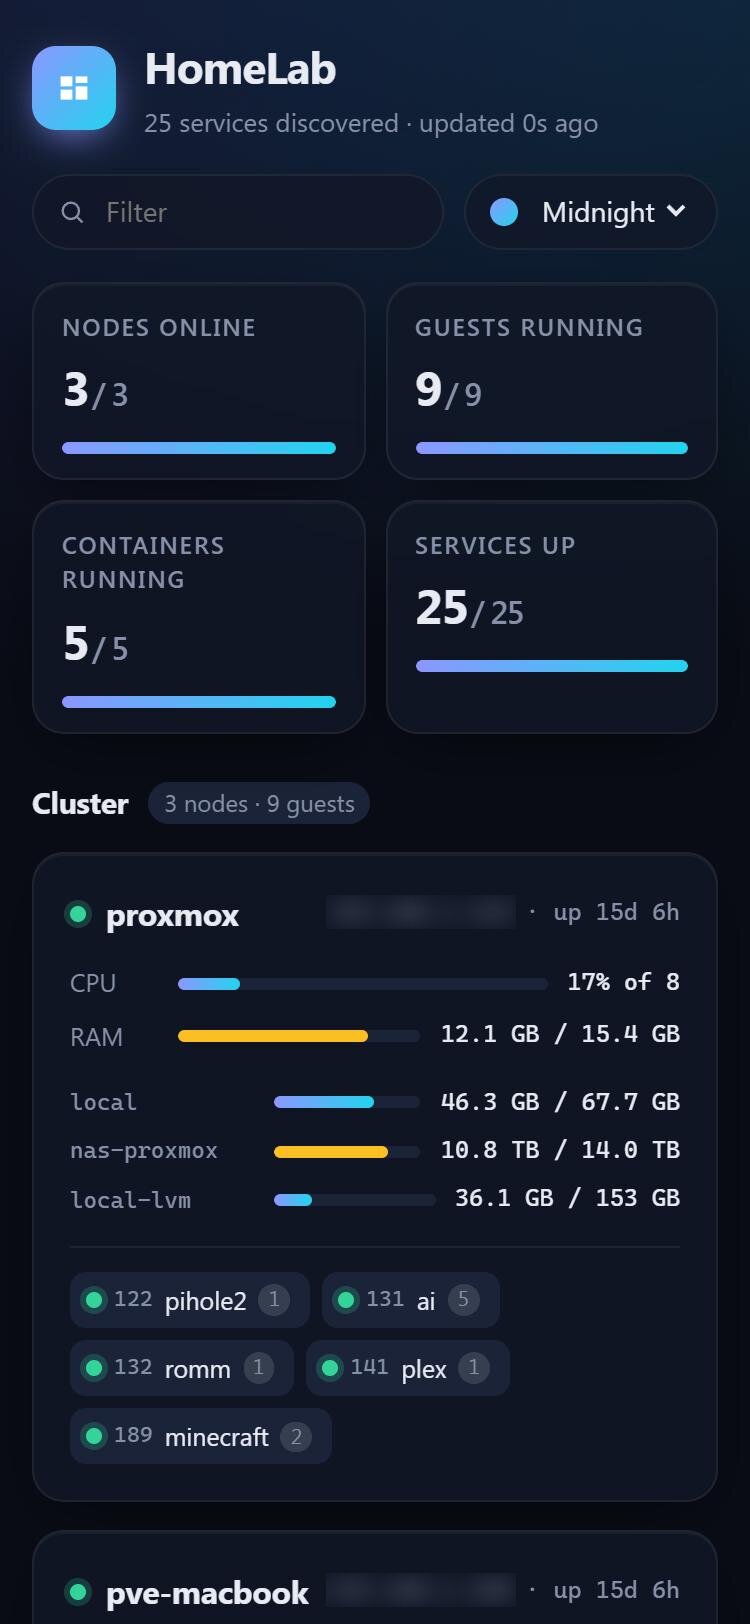Click the '10.8 TB / 14.0 TB' value
Image resolution: width=750 pixels, height=1624 pixels.
pyautogui.click(x=560, y=1150)
